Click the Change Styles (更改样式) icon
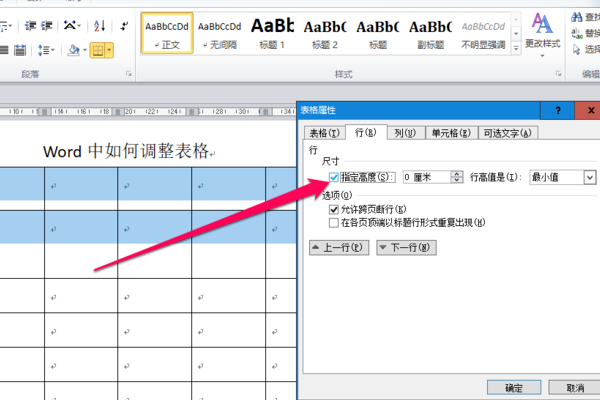600x400 pixels. click(x=542, y=23)
